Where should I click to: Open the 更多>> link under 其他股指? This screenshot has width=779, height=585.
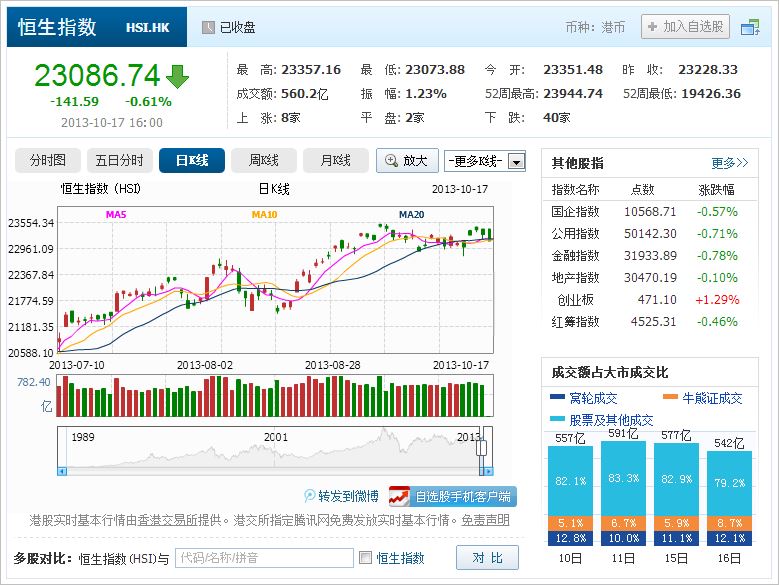click(x=729, y=163)
